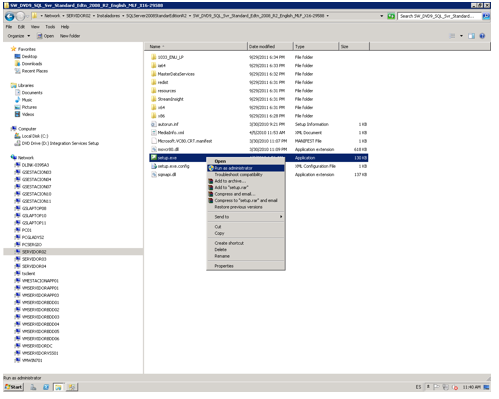Select the setup.exe application icon
Viewport: 499px width, 399px height.
[154, 158]
